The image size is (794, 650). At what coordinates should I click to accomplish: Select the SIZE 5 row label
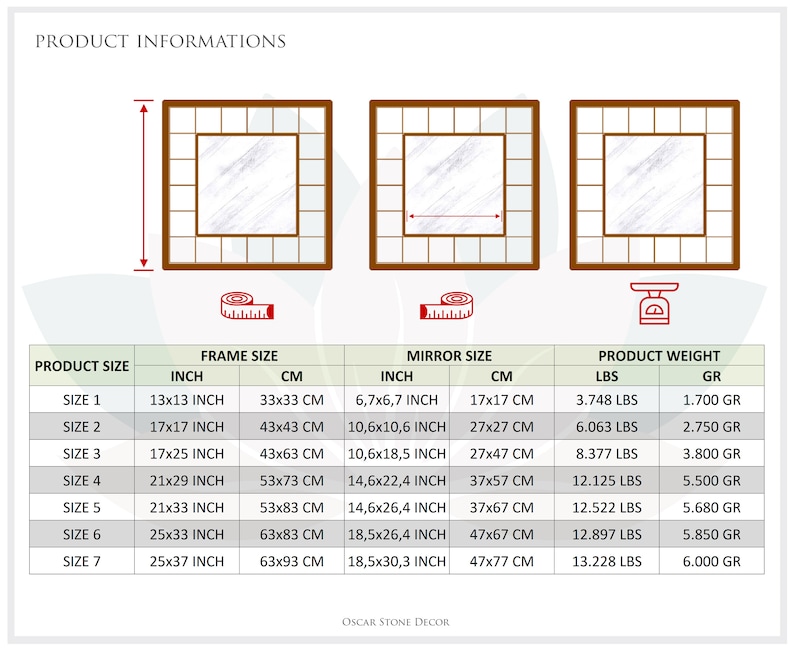[x=82, y=507]
